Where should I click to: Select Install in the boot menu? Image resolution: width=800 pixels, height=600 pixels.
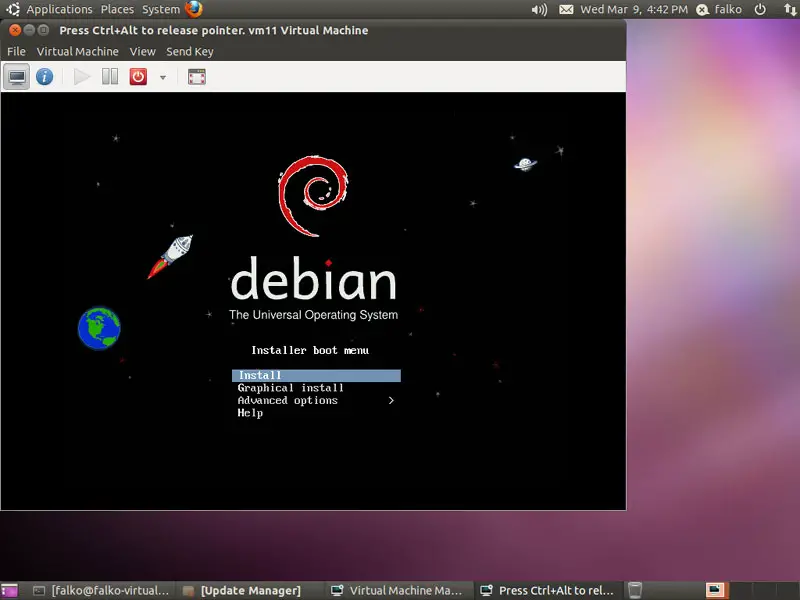point(316,376)
